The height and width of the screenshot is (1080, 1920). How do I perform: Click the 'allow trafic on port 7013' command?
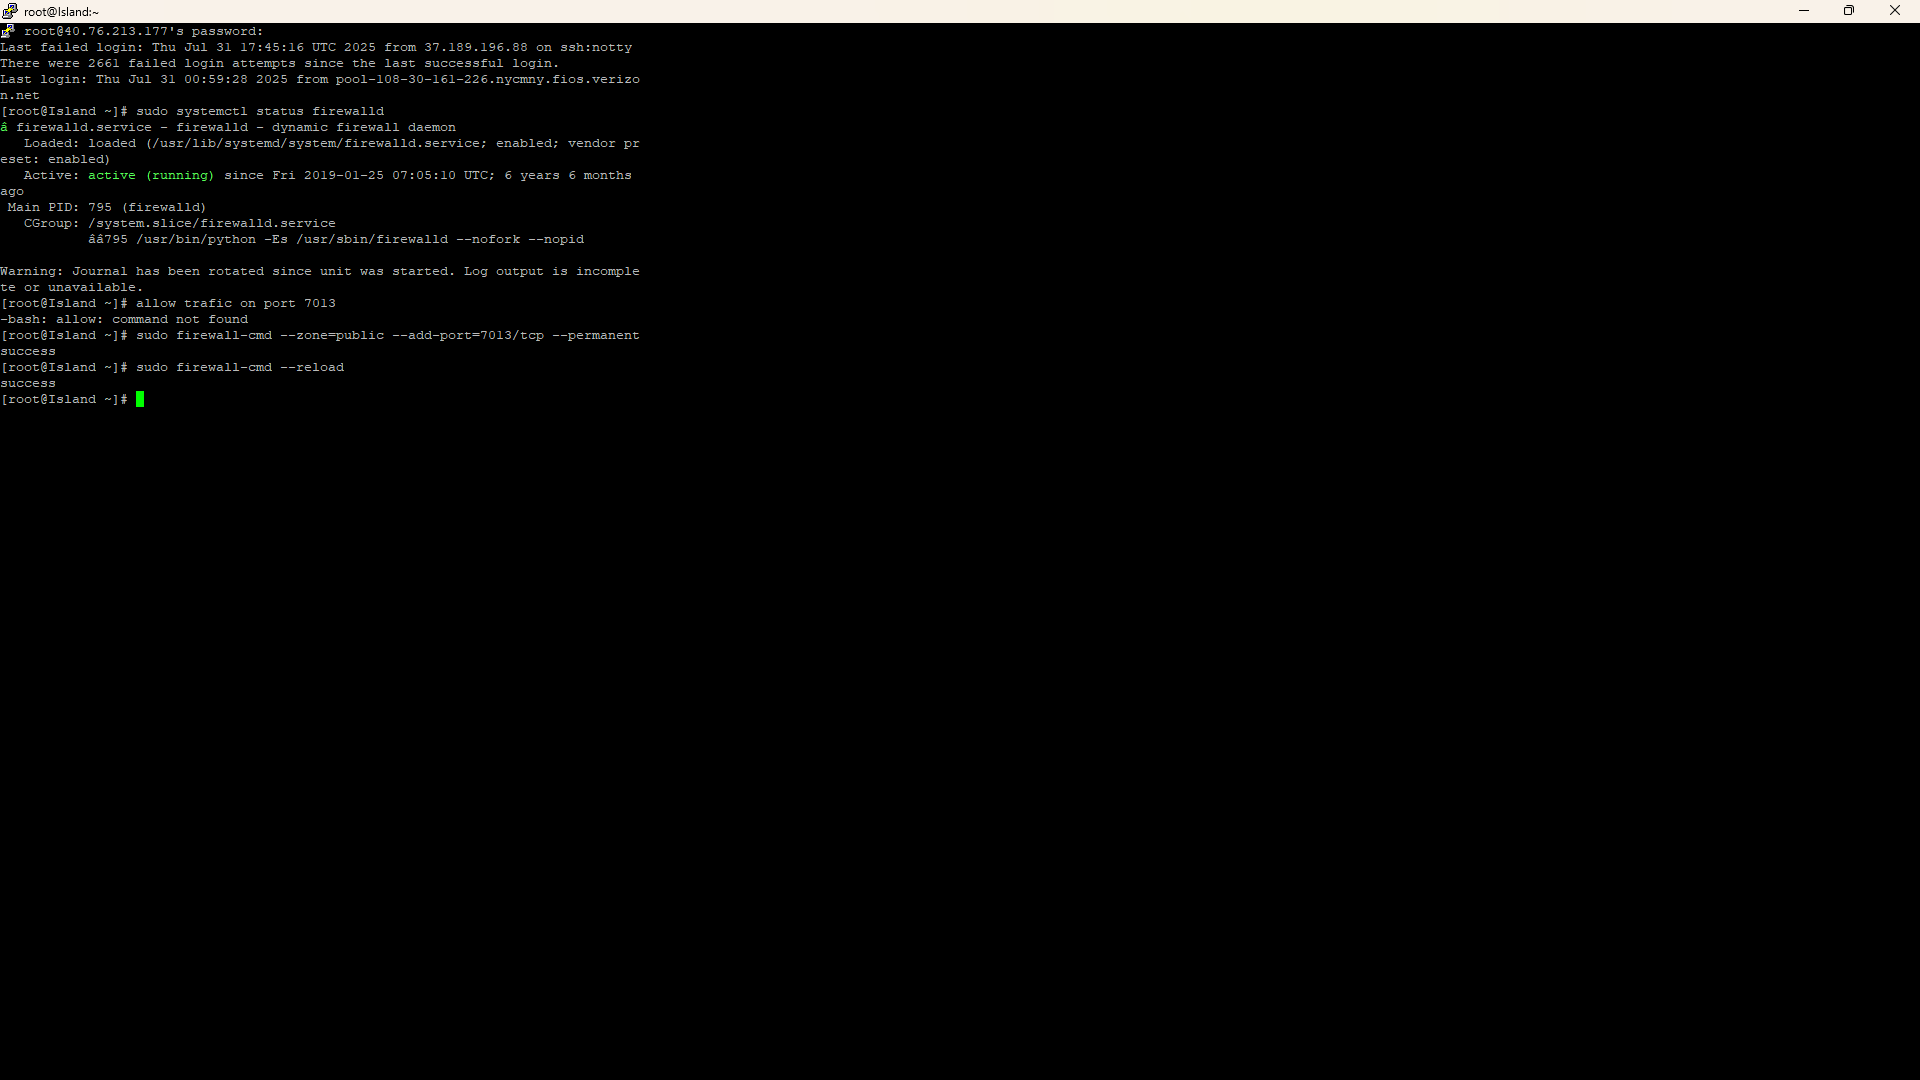pyautogui.click(x=236, y=303)
